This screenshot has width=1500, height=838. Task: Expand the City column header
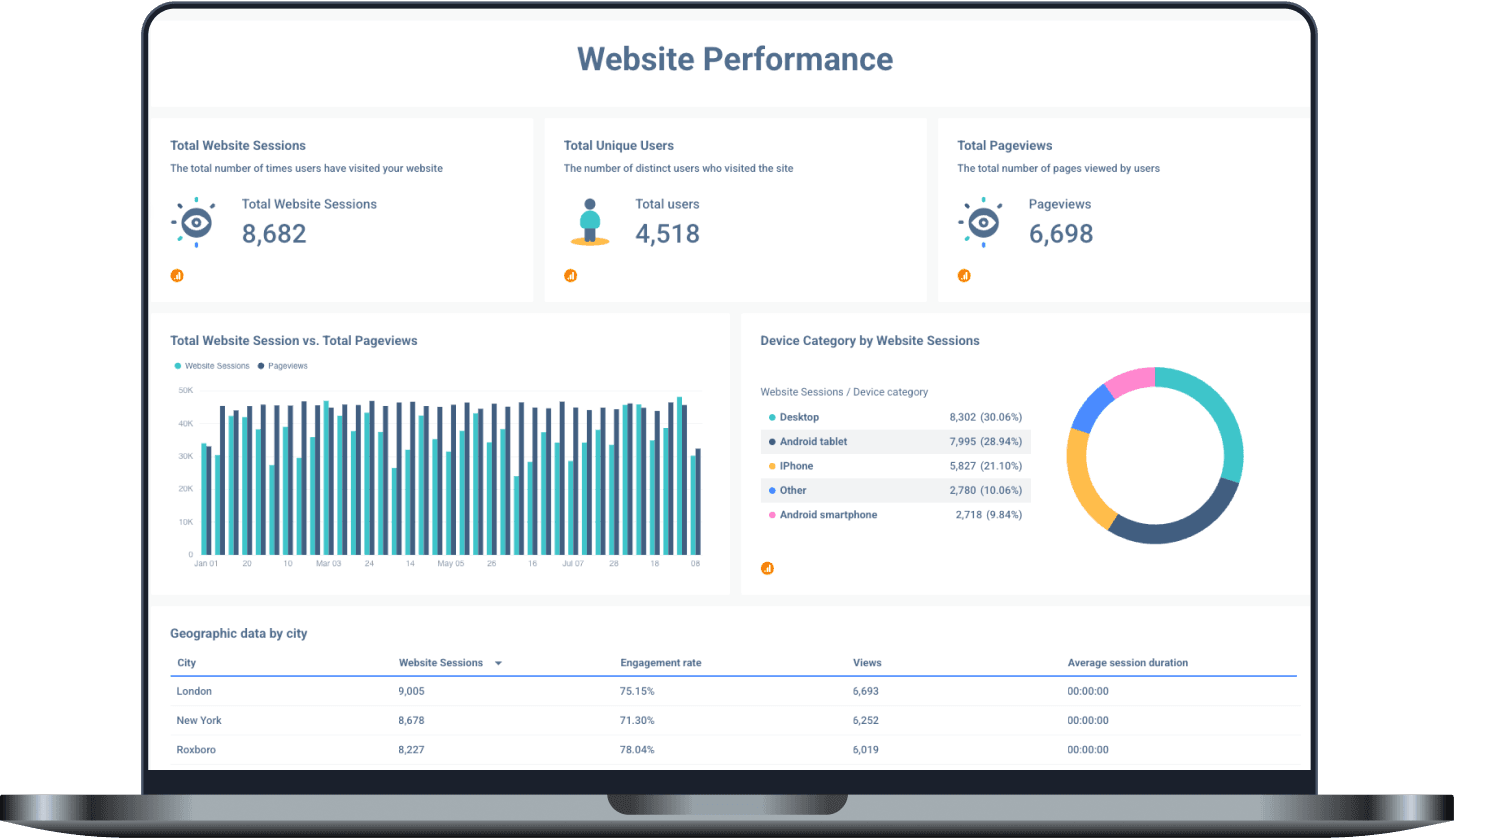pos(186,663)
